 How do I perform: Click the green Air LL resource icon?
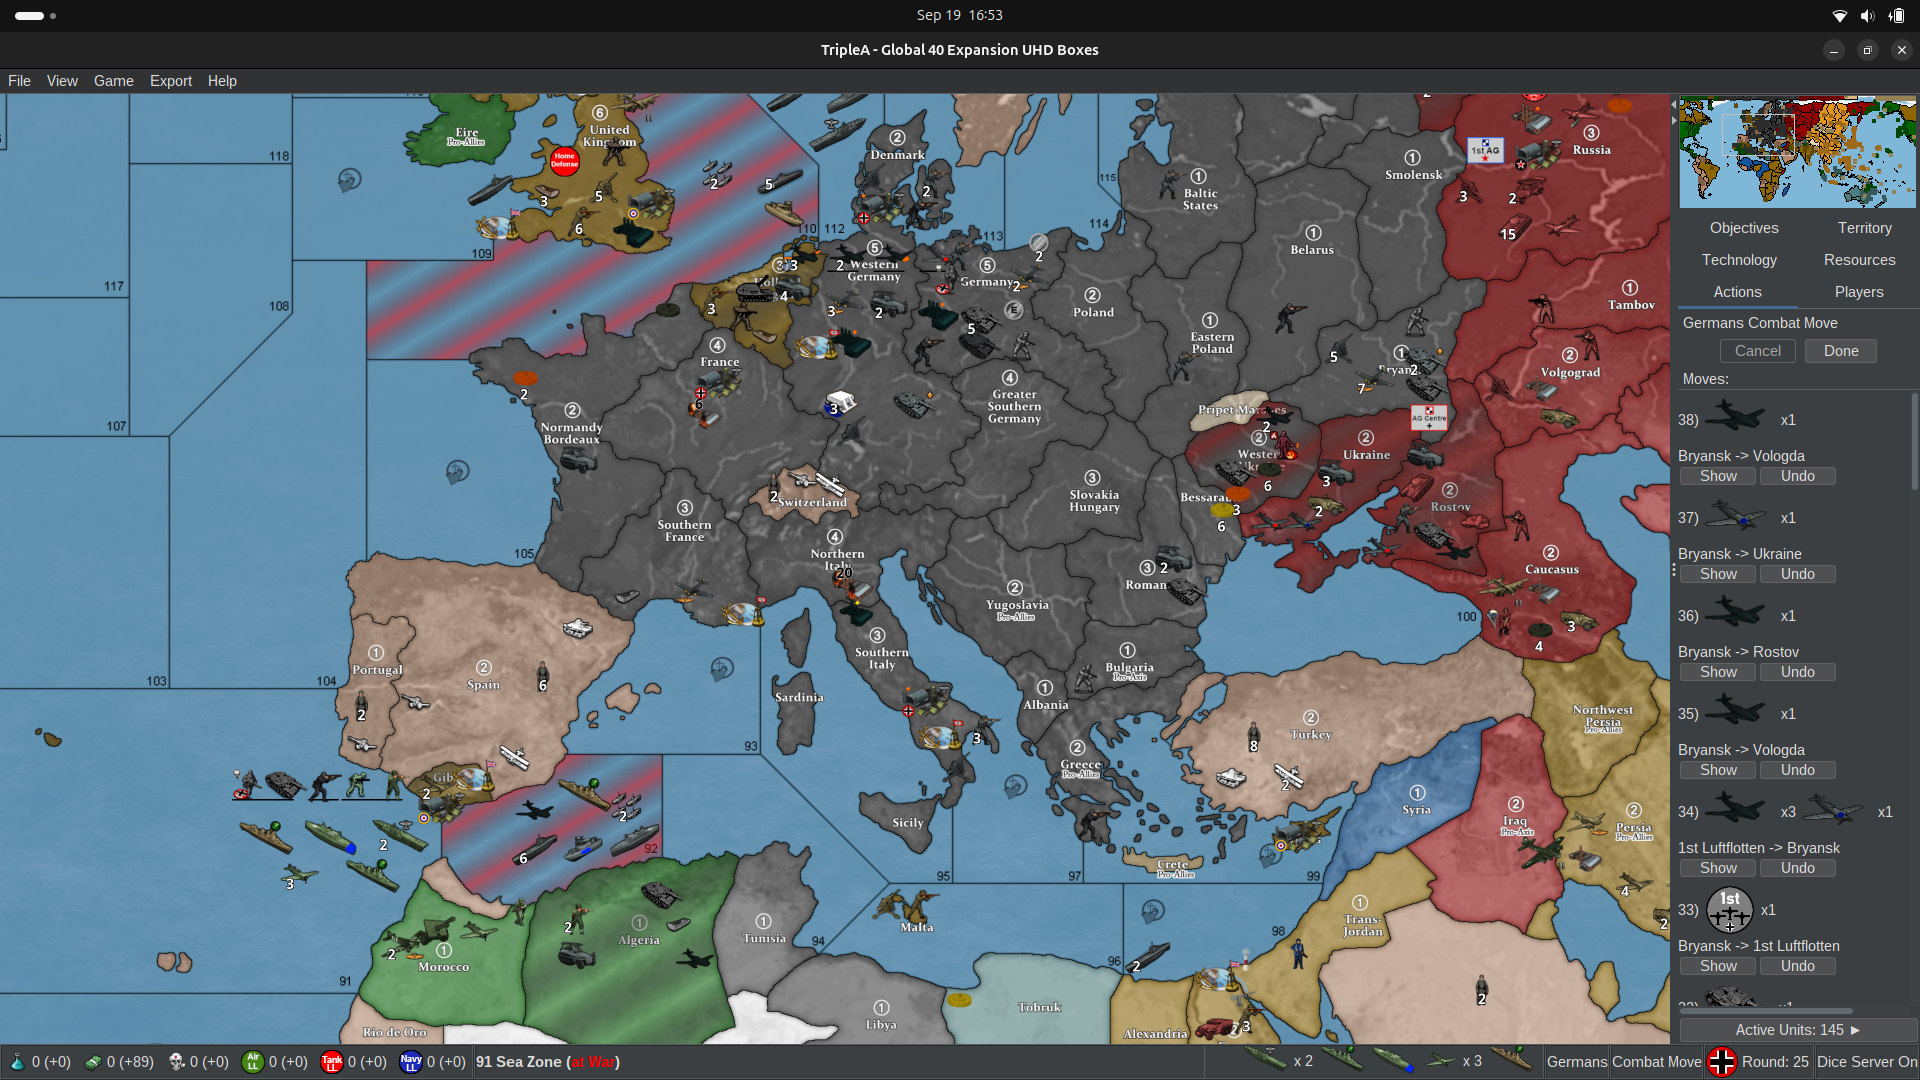click(x=253, y=1061)
